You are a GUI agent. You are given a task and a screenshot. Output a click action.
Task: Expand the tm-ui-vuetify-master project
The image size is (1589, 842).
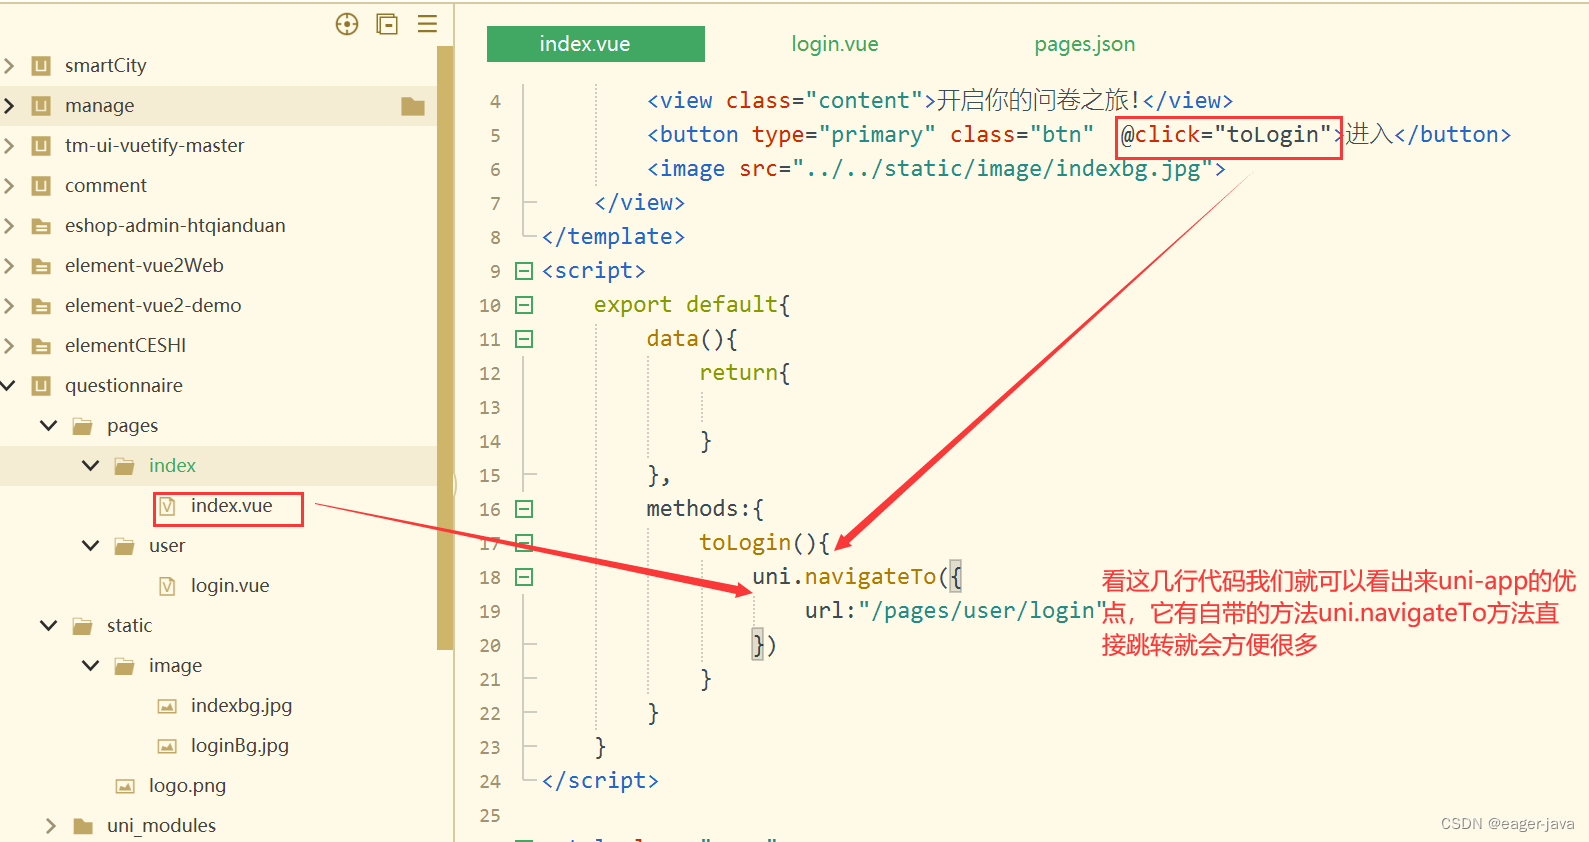(9, 146)
